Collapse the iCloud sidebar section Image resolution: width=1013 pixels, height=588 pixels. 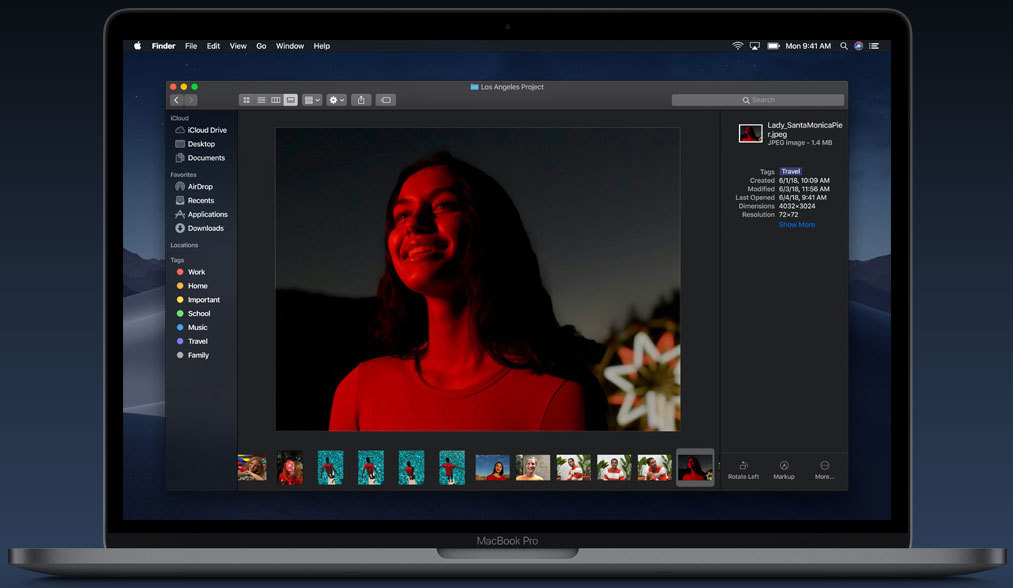[x=180, y=118]
